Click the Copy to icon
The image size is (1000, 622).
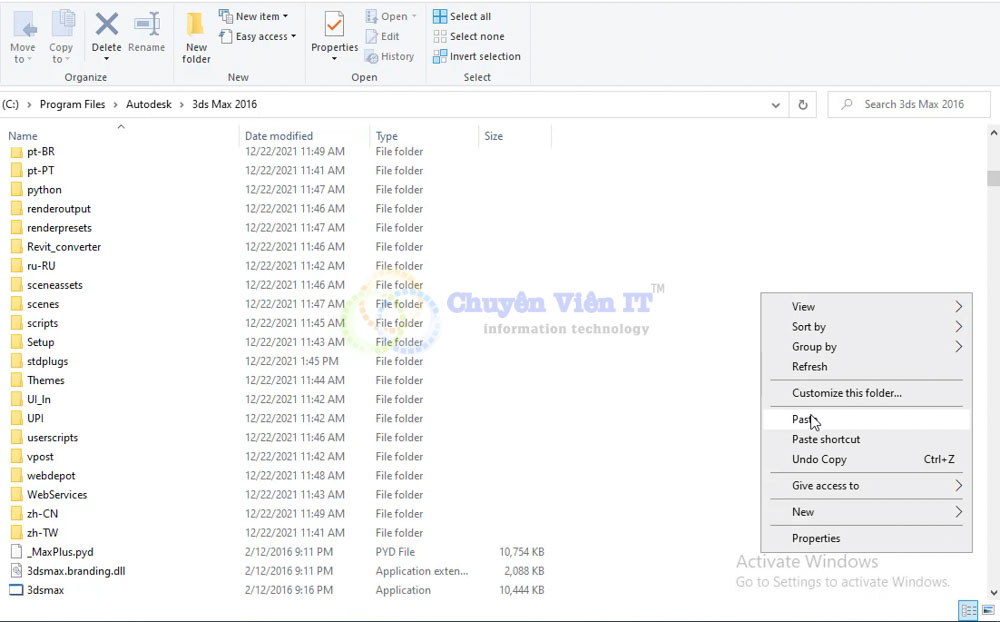click(x=61, y=36)
